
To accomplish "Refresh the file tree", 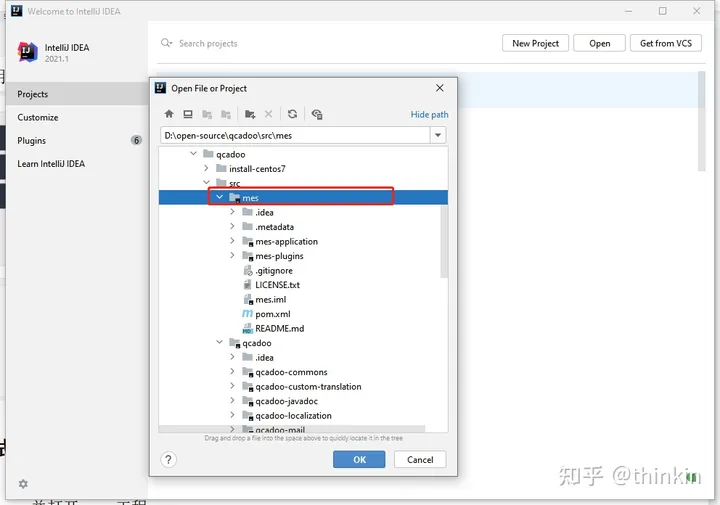I will click(x=292, y=114).
